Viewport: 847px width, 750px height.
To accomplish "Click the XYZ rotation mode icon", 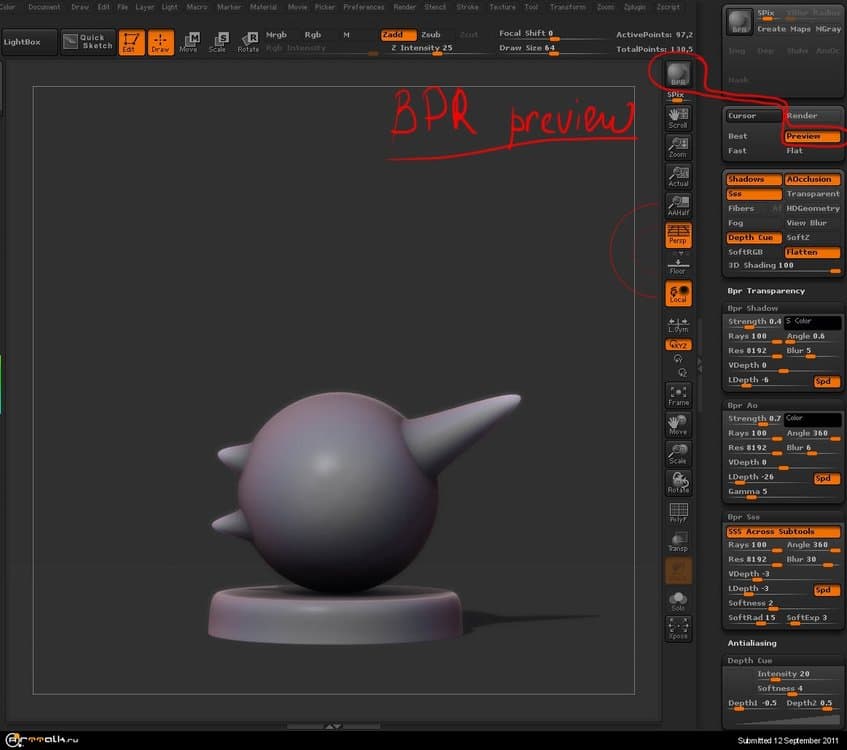I will pyautogui.click(x=678, y=345).
